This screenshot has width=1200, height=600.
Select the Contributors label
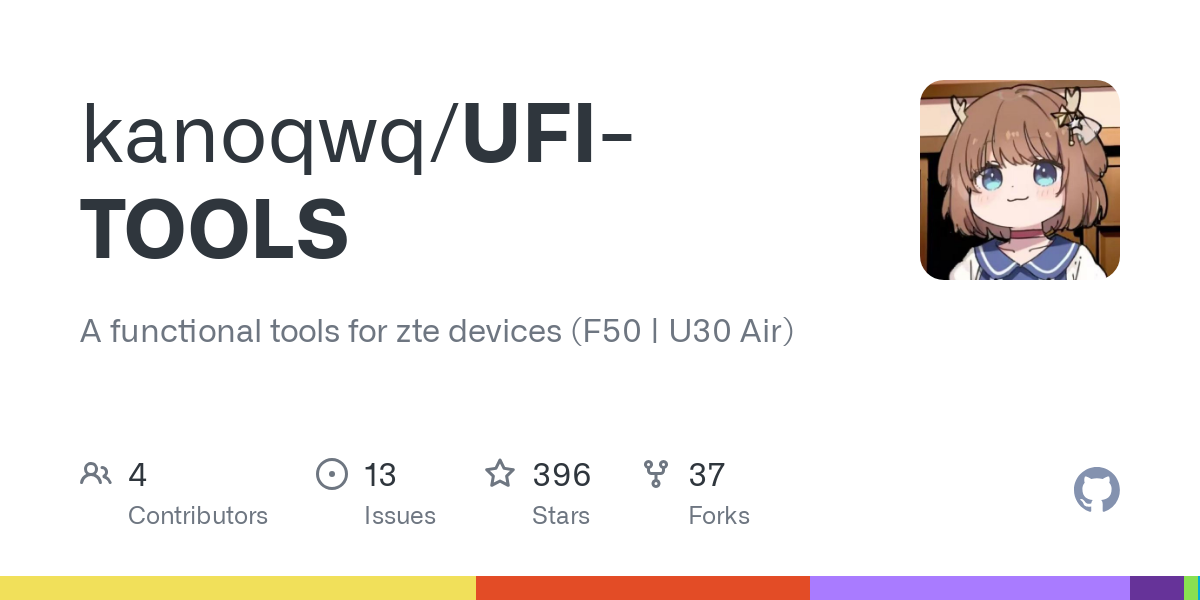[x=198, y=516]
